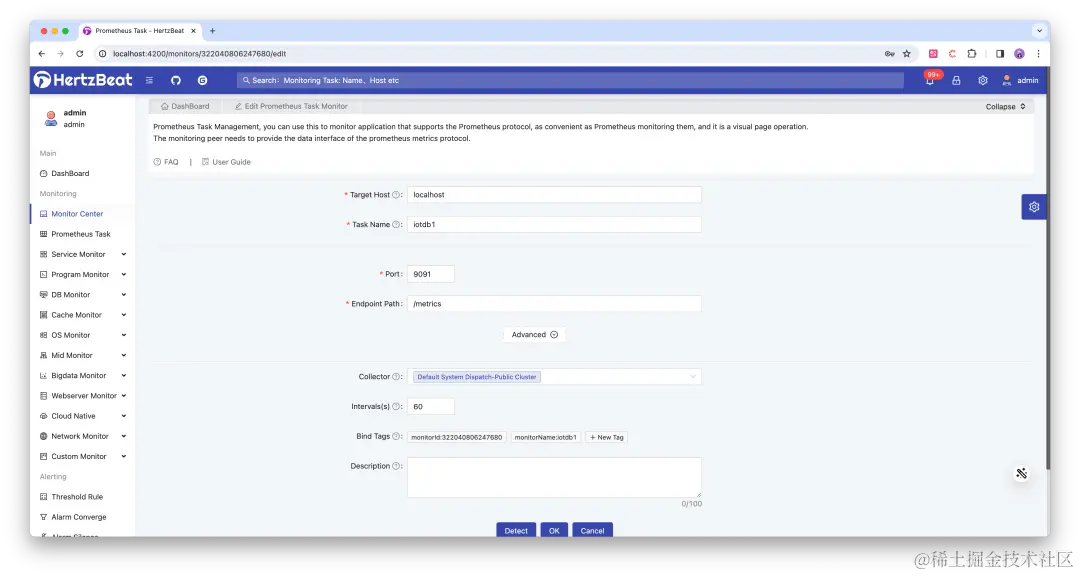Open the FAQ link
The height and width of the screenshot is (576, 1080).
166,162
